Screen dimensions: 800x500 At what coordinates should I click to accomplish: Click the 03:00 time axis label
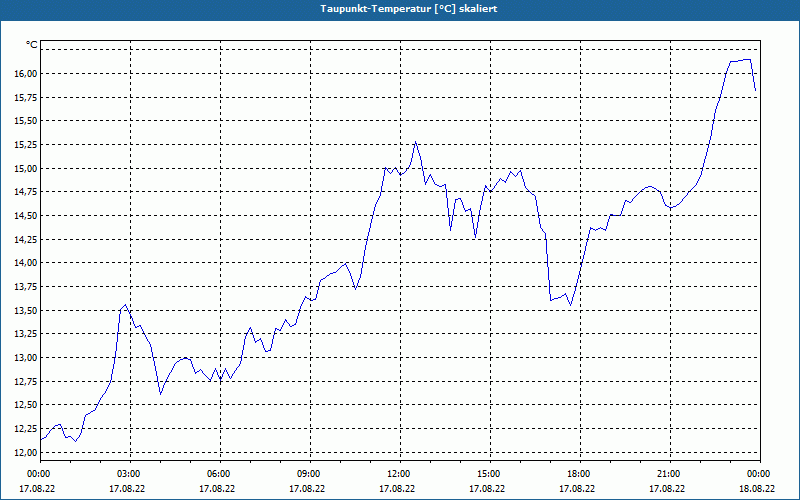point(130,474)
